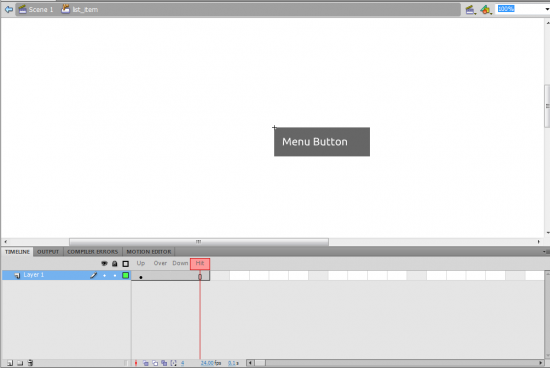Click the Center Frame red marker icon
Image resolution: width=550 pixels, height=368 pixels.
[136, 363]
